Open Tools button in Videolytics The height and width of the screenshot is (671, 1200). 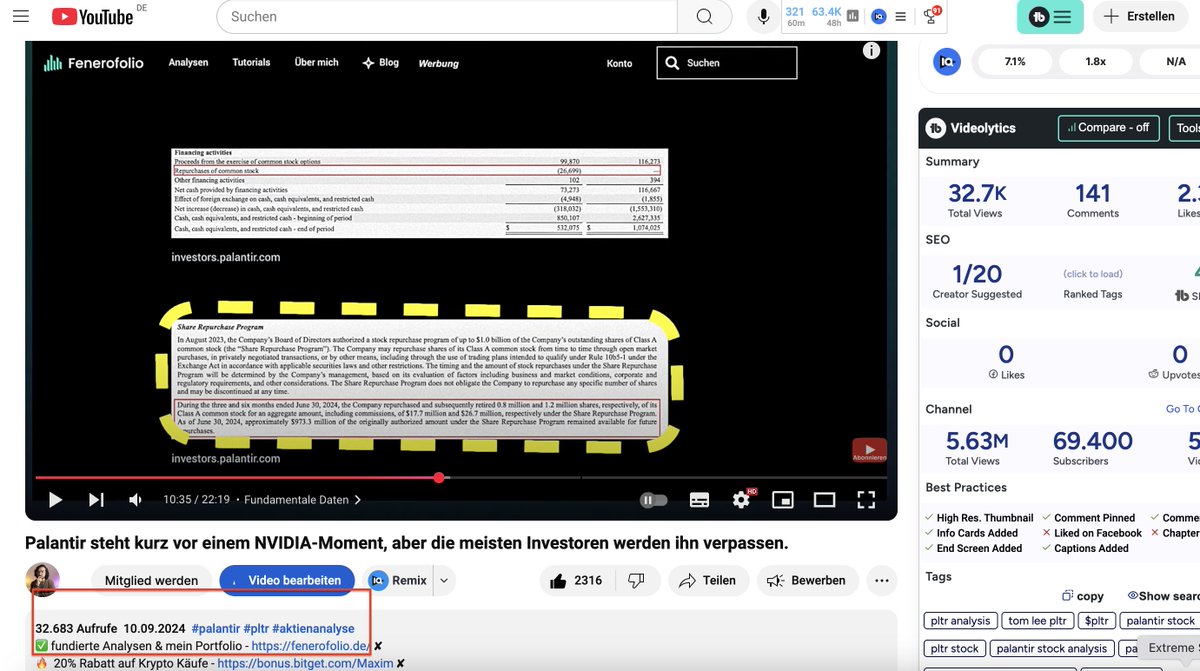1184,128
